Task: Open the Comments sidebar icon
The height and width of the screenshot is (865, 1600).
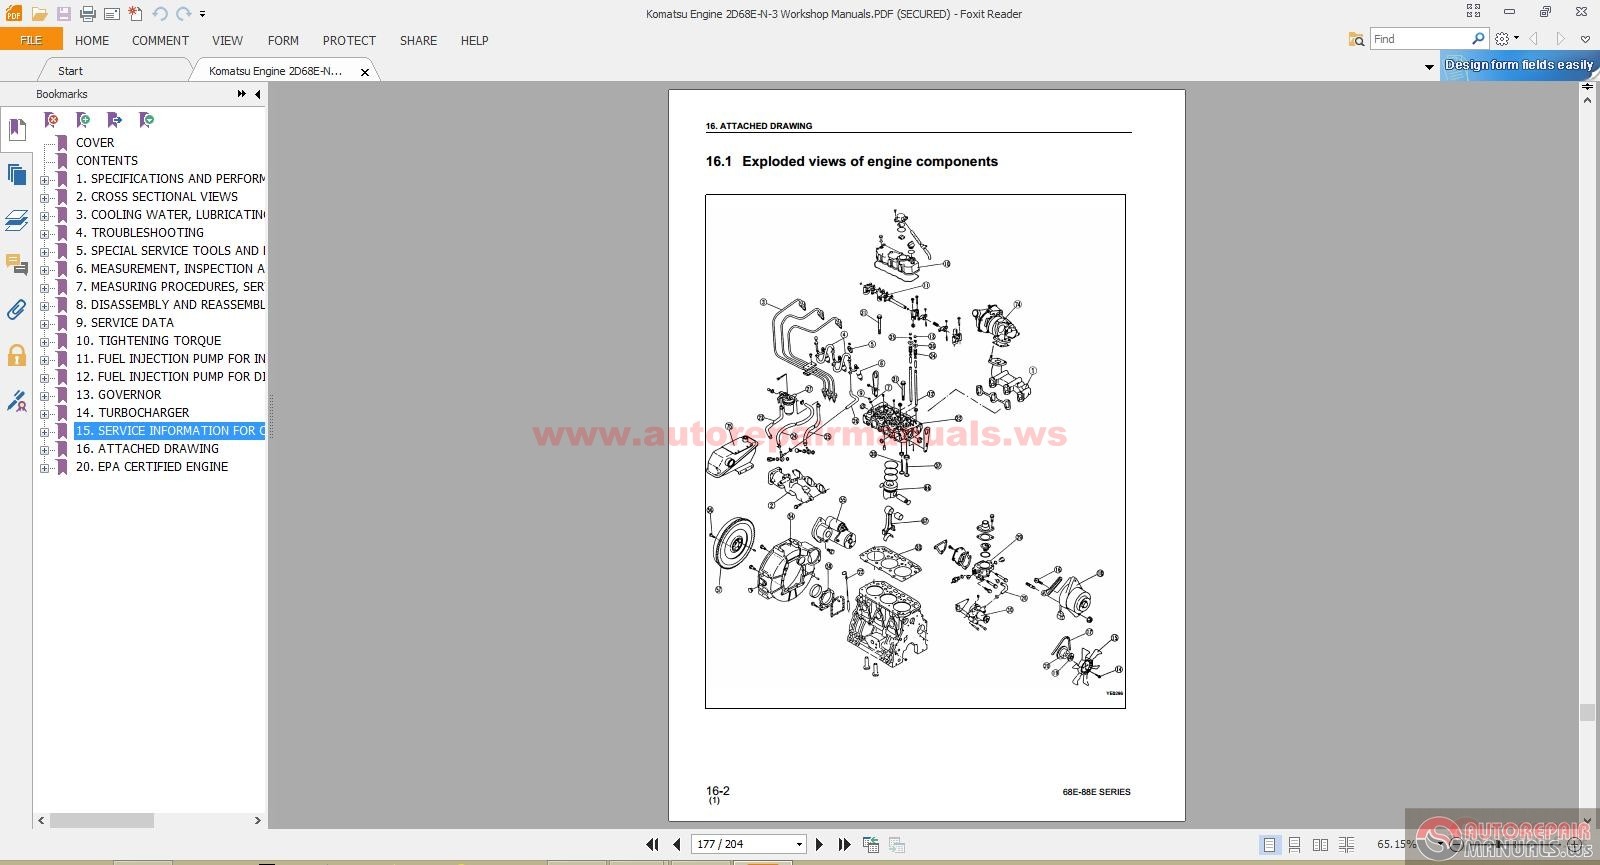Action: [16, 265]
